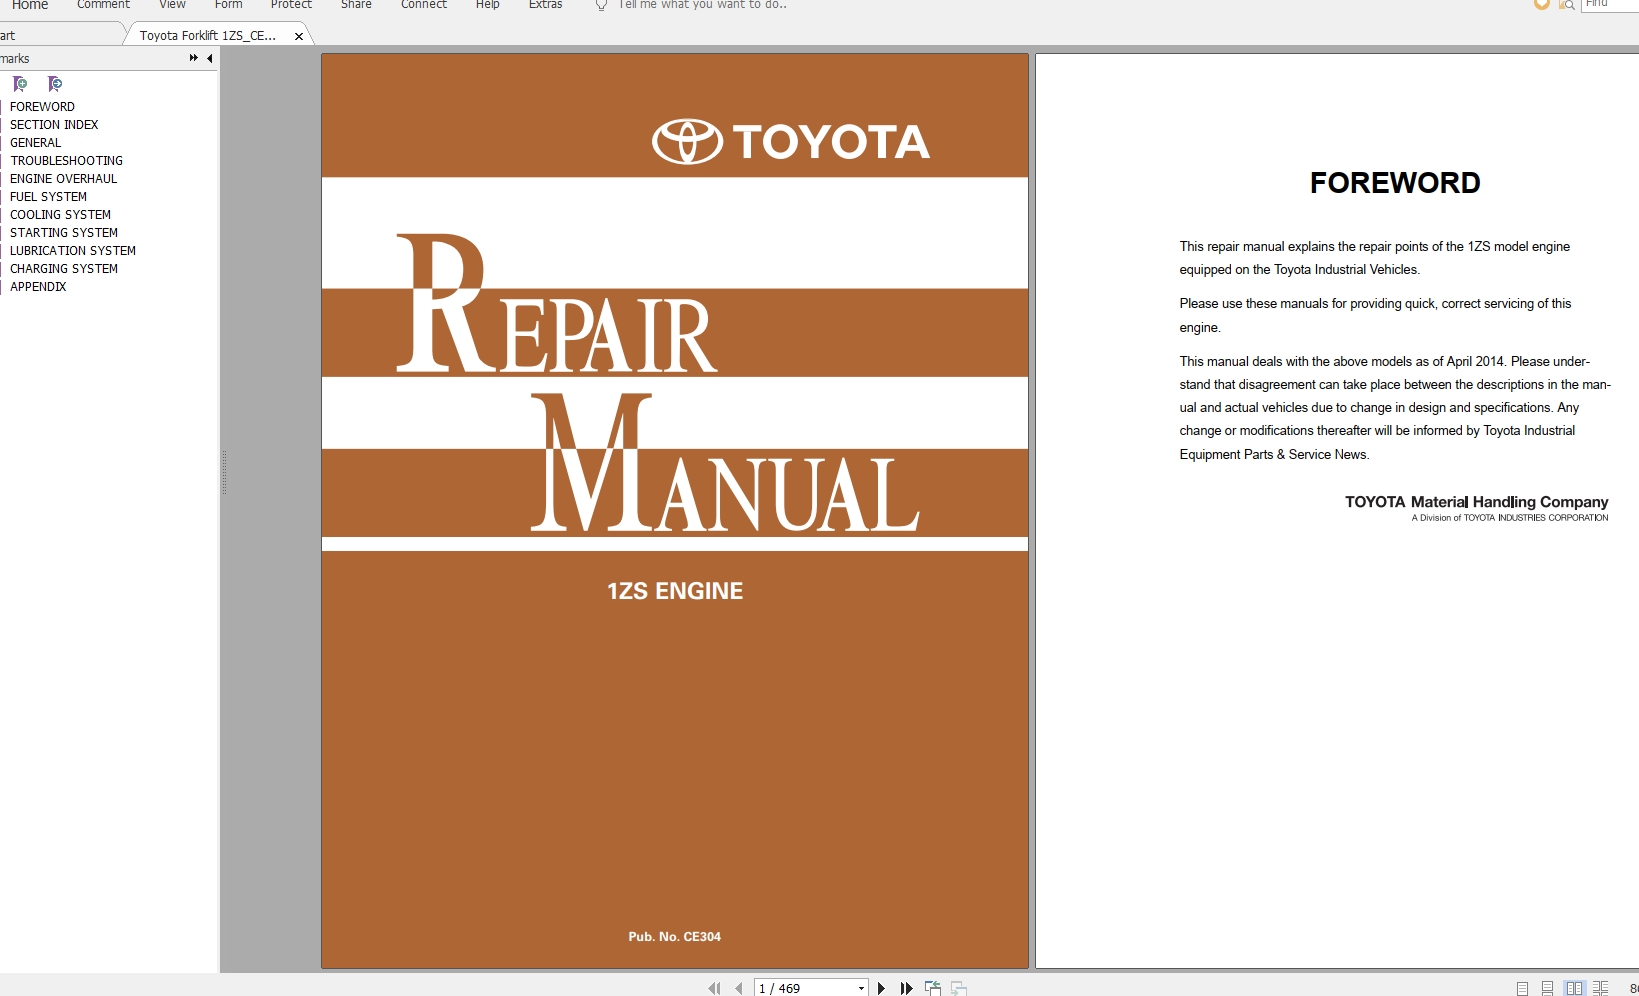
Task: Close the Toyota Forklift 1ZS document tab
Action: pos(299,35)
